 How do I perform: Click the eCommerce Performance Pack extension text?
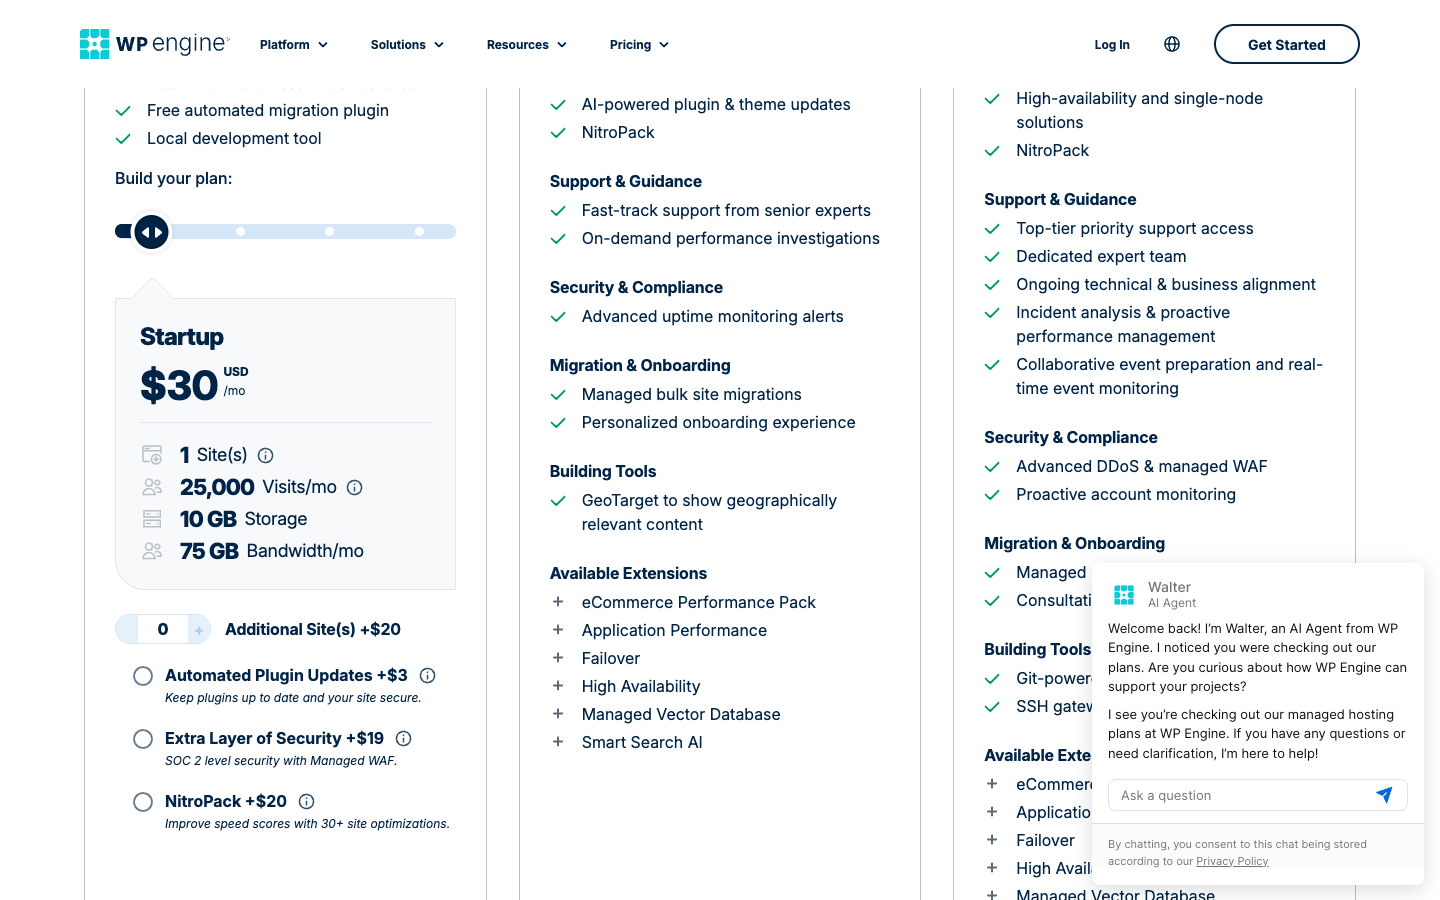click(x=699, y=602)
